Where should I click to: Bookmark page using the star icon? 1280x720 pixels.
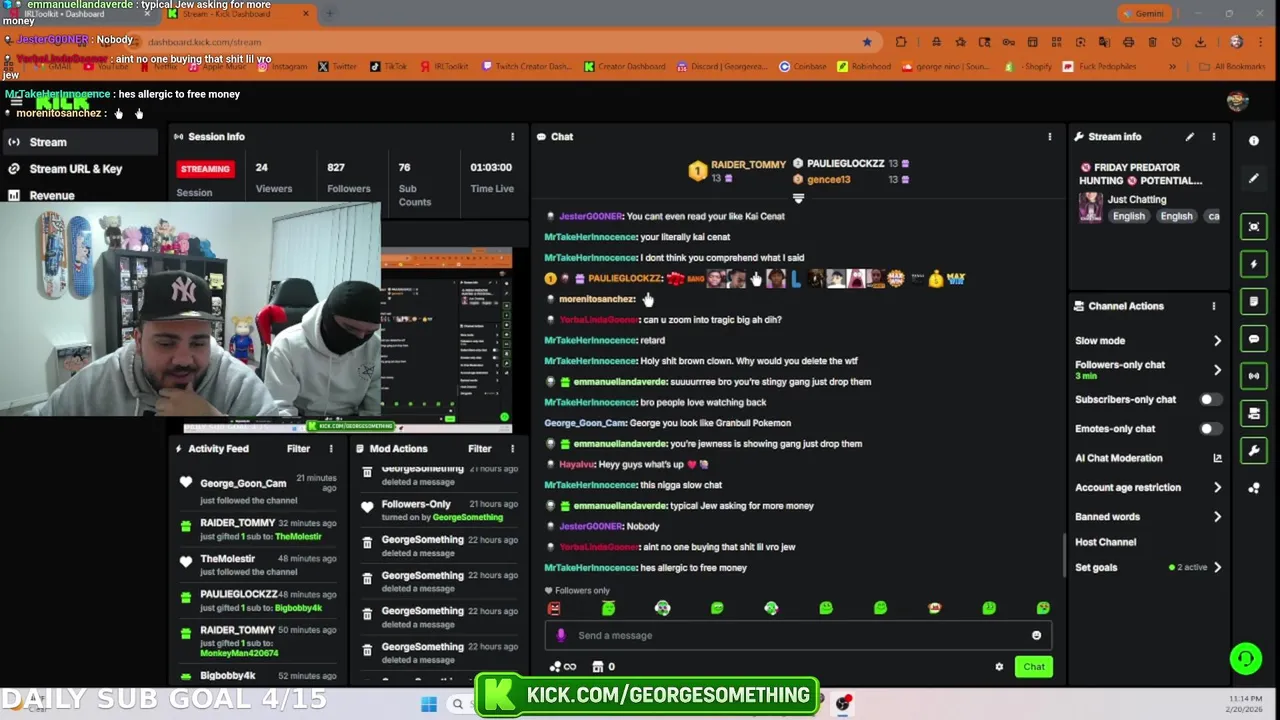tap(867, 42)
